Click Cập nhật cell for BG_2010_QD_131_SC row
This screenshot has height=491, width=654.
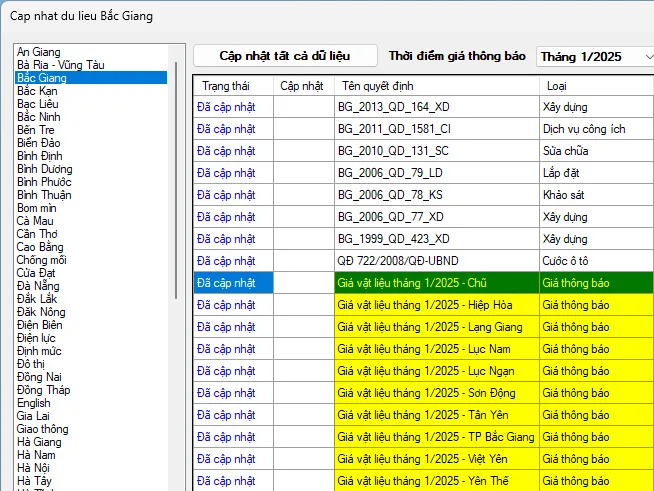click(x=303, y=150)
